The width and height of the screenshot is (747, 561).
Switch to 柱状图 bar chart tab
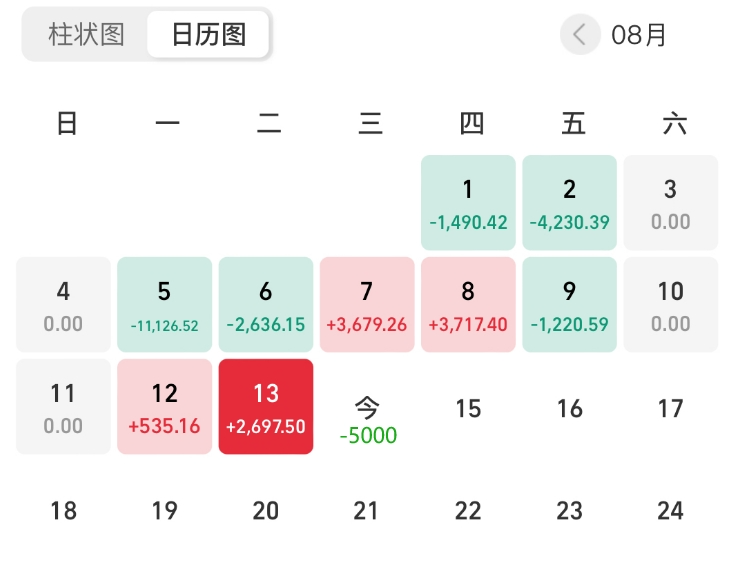point(86,35)
